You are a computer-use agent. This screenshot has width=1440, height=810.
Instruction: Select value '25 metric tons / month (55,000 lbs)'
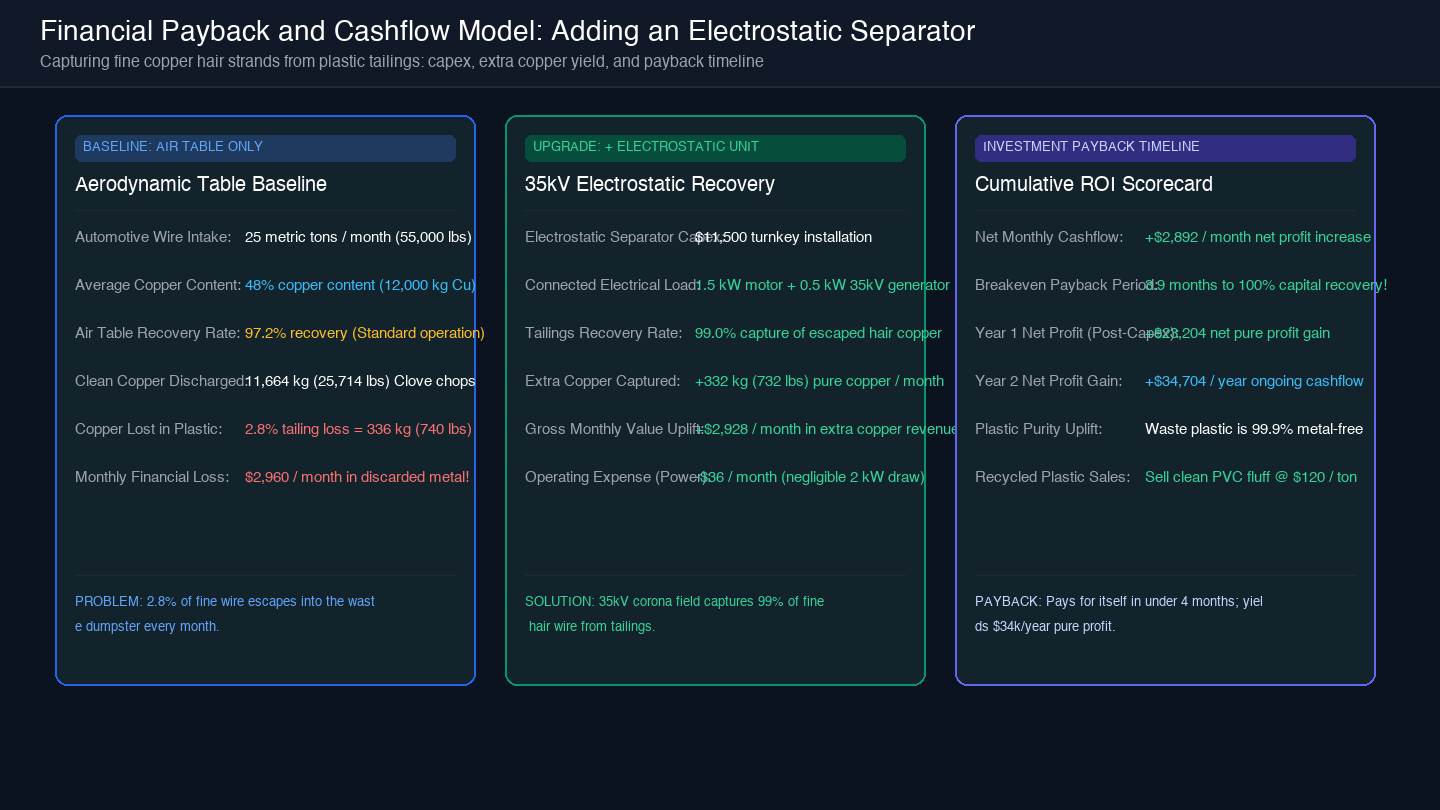358,237
